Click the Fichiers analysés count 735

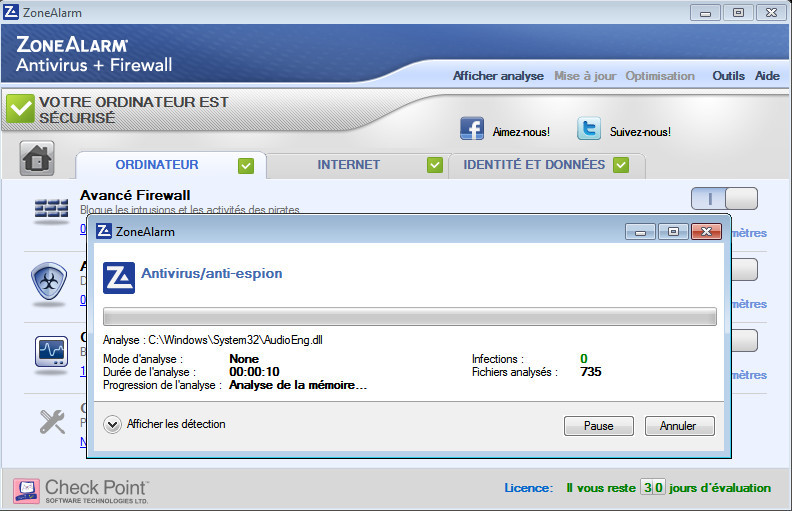click(590, 372)
